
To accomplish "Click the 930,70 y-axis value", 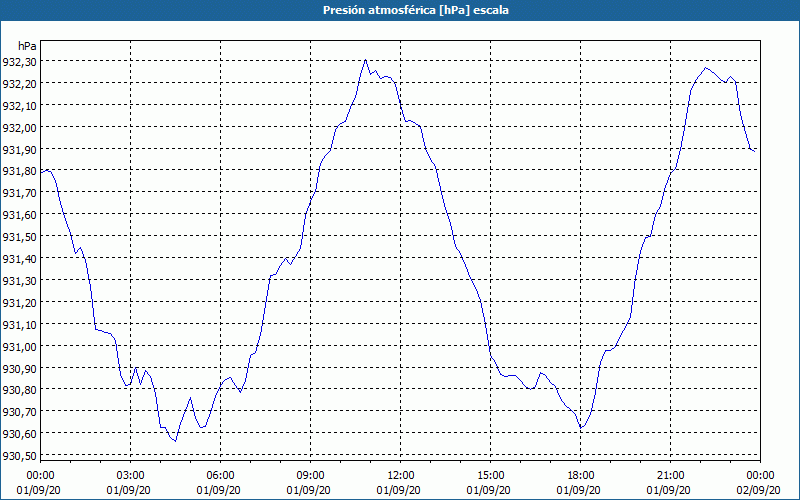I will 20,412.
